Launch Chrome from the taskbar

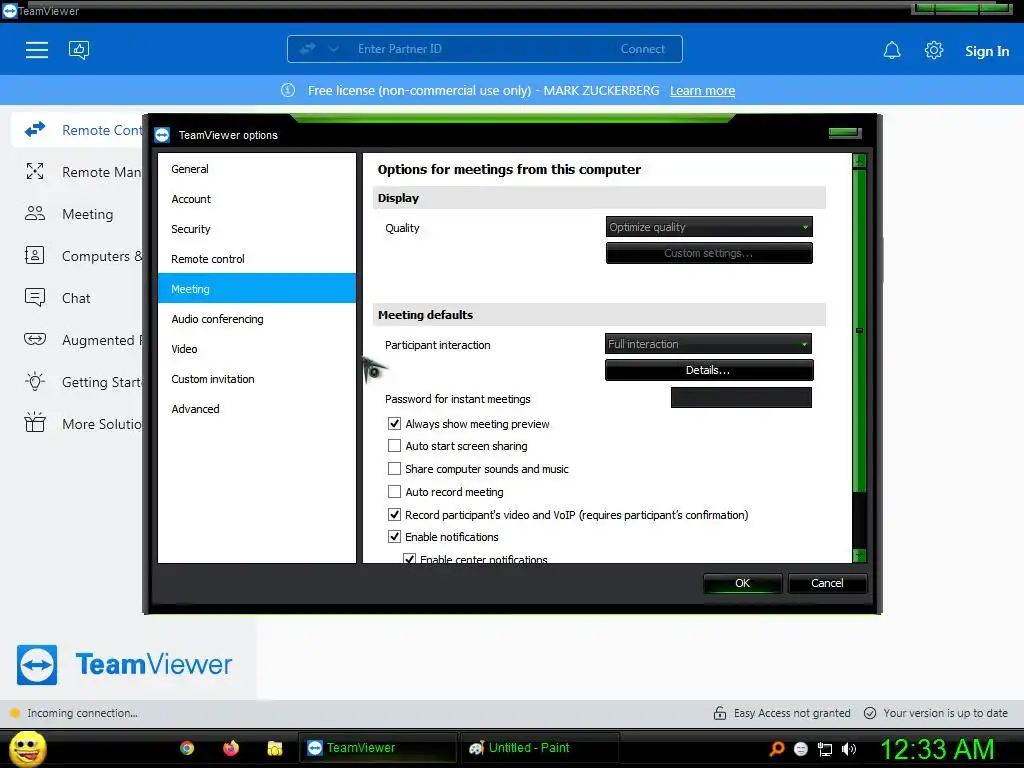coord(187,748)
